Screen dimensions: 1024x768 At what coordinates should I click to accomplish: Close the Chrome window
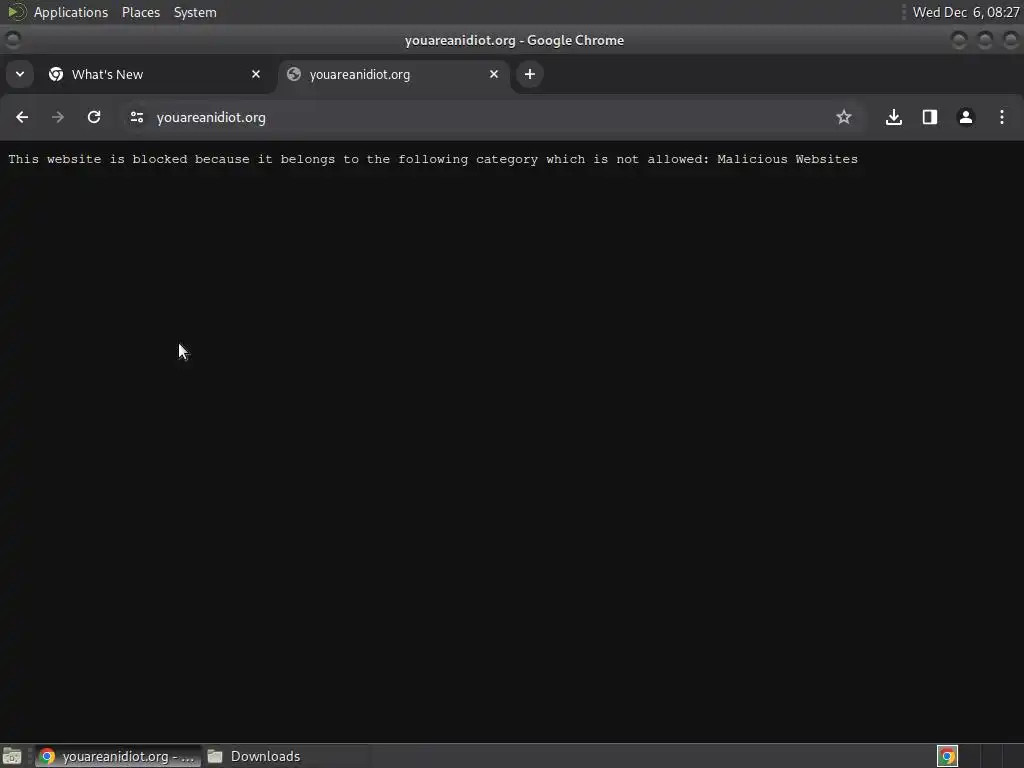(x=1010, y=40)
